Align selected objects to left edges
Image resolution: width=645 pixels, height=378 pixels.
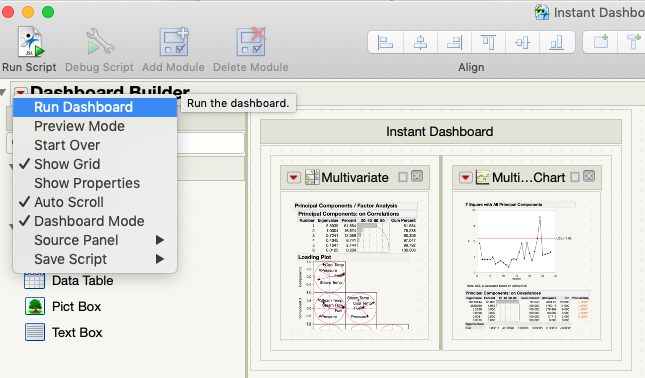(385, 42)
